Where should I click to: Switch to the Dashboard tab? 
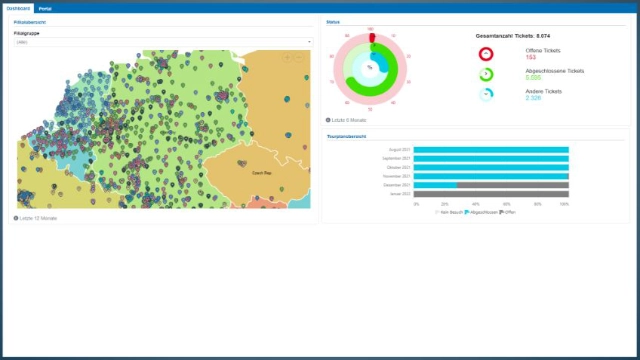(x=18, y=9)
